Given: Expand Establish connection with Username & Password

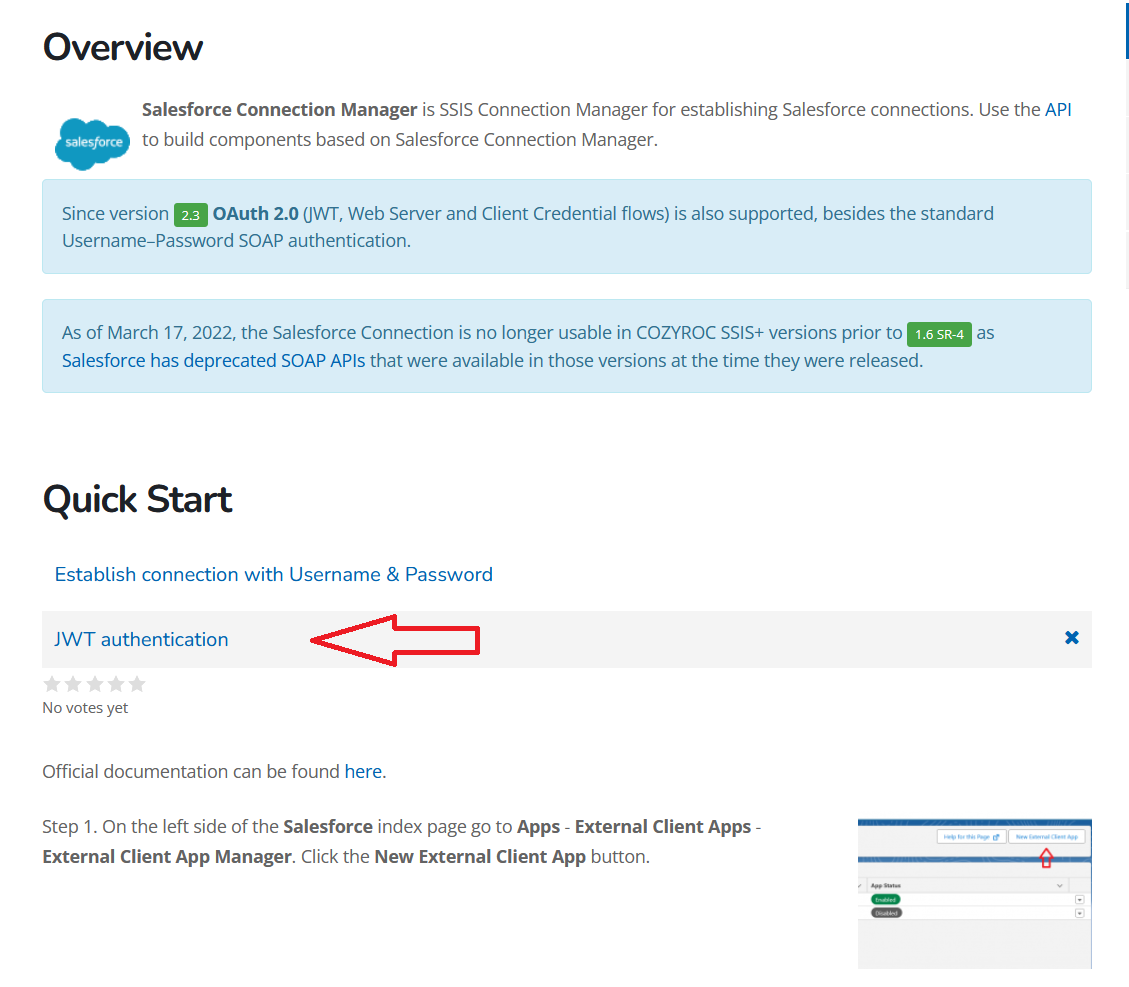Looking at the screenshot, I should (273, 575).
